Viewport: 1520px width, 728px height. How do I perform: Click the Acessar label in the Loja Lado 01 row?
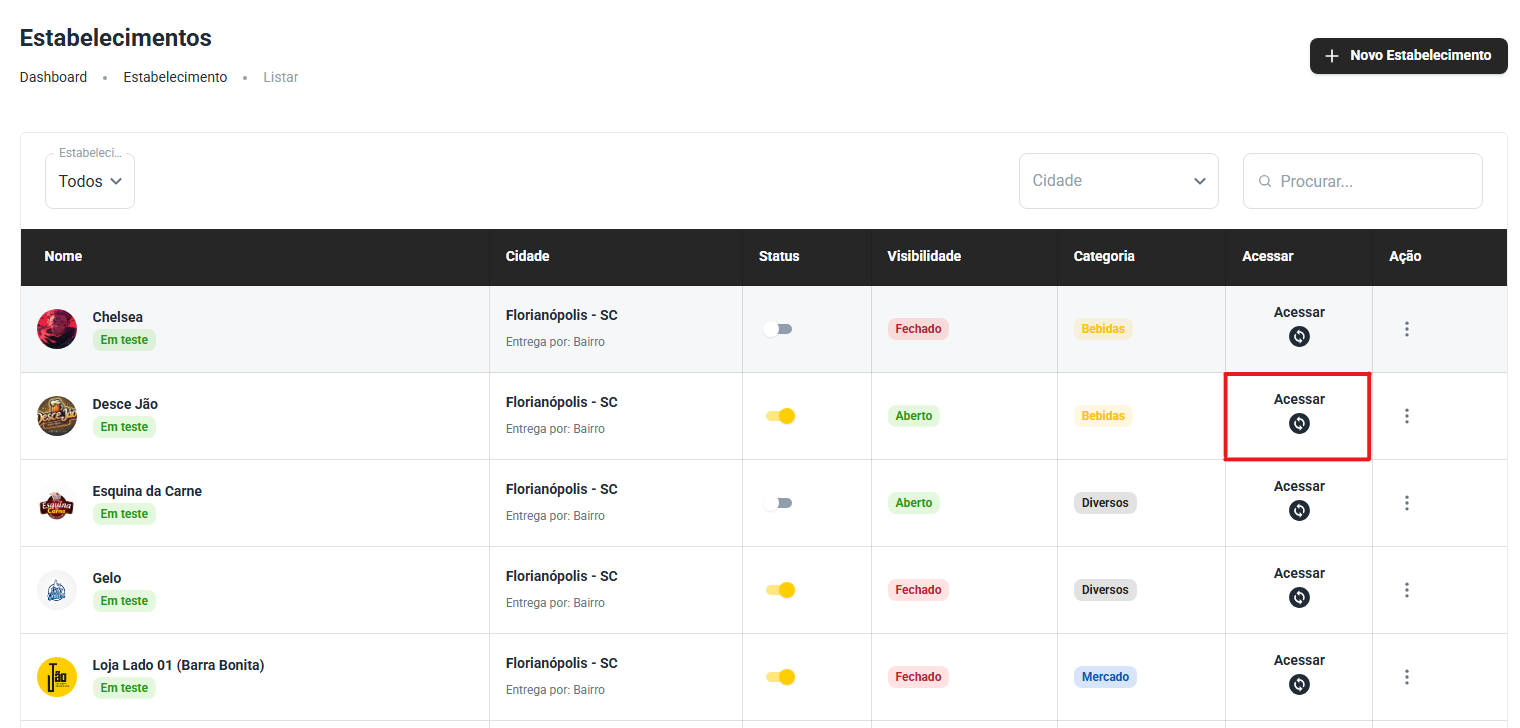(1299, 660)
